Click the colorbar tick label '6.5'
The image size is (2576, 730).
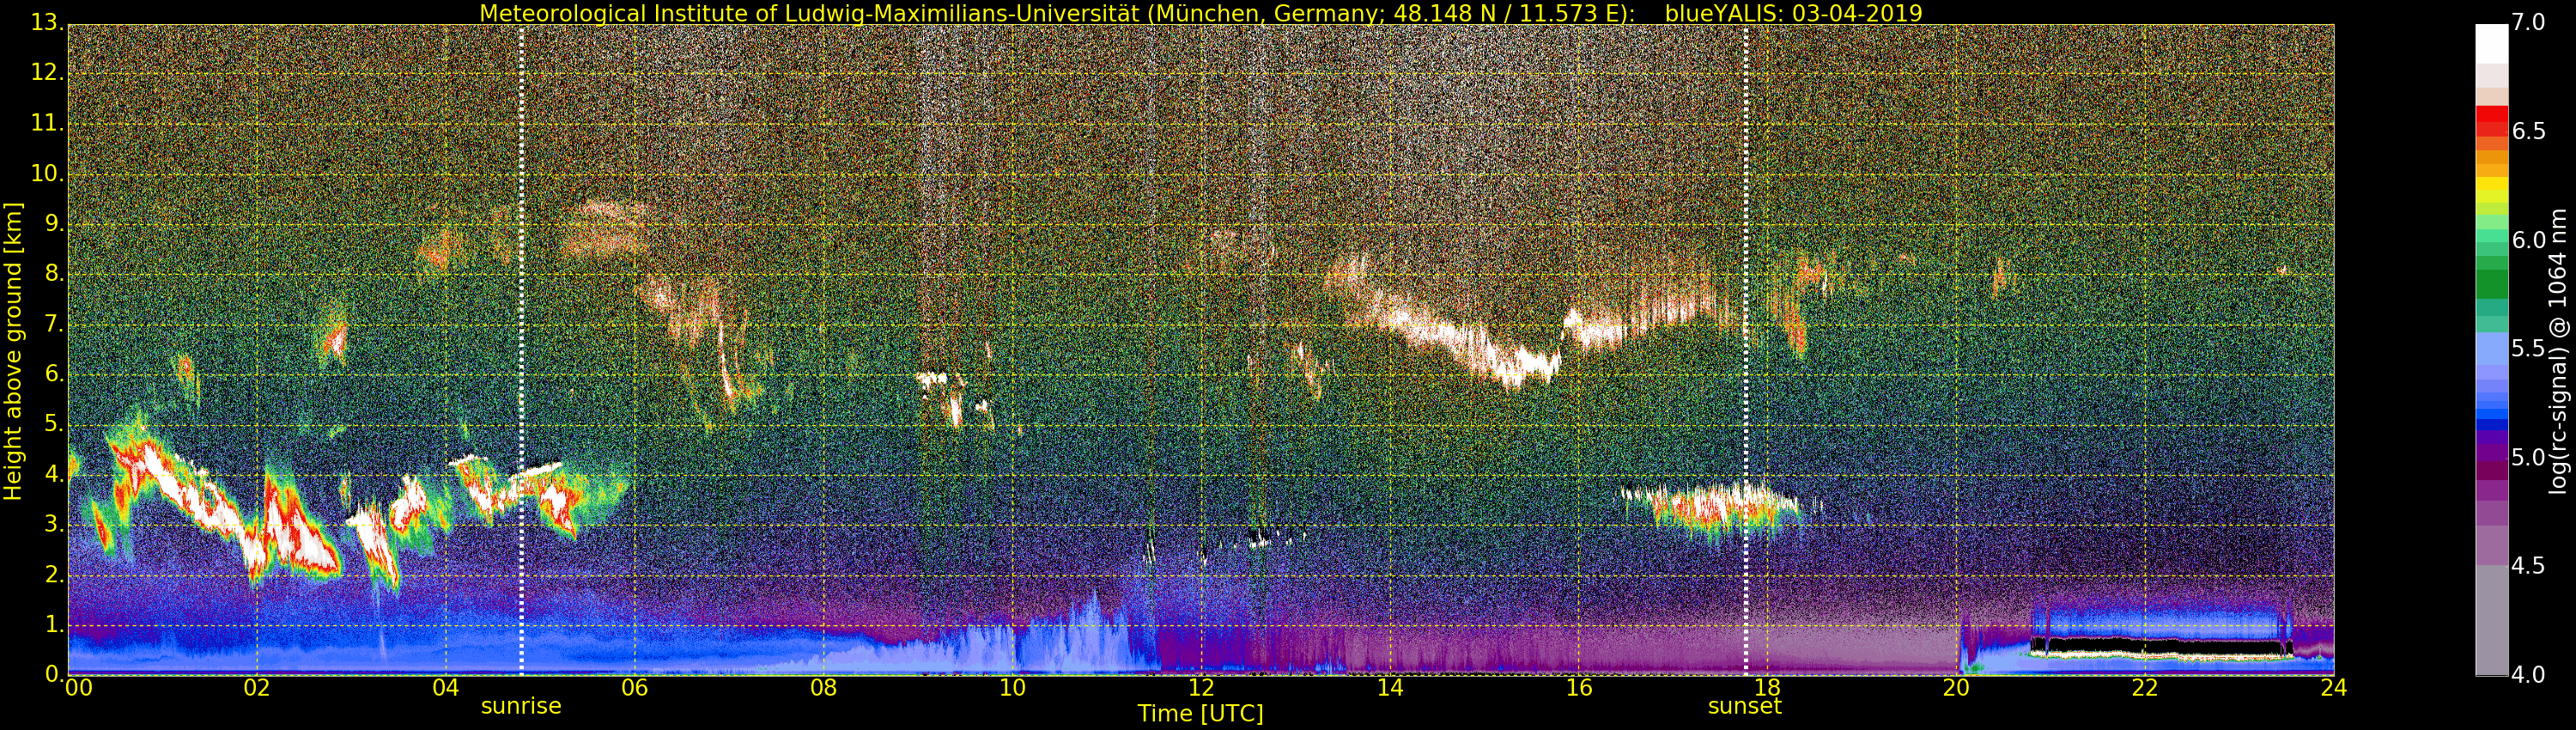click(2528, 131)
